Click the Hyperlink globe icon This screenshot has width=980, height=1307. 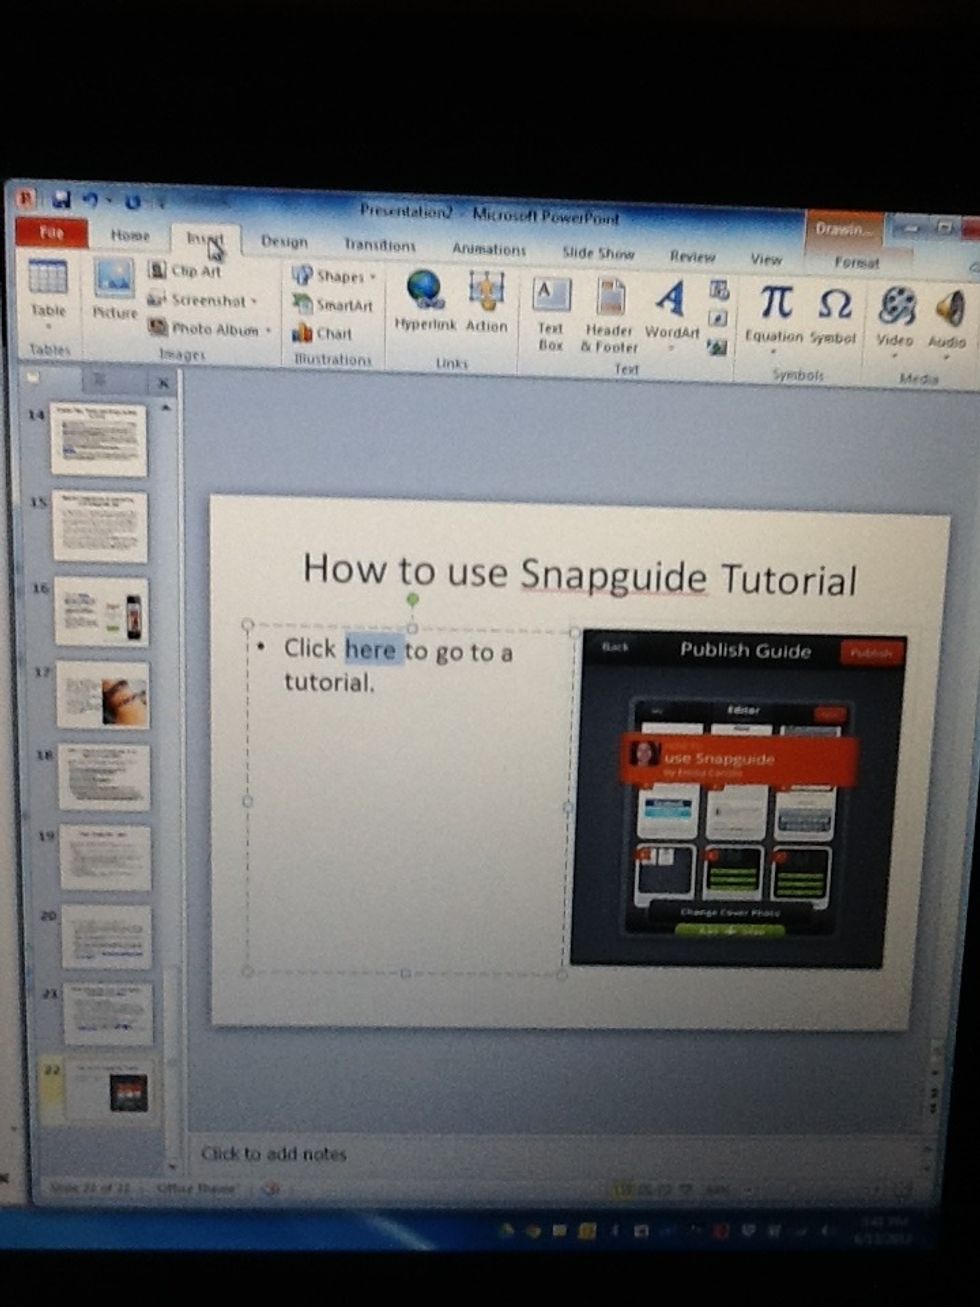point(425,289)
